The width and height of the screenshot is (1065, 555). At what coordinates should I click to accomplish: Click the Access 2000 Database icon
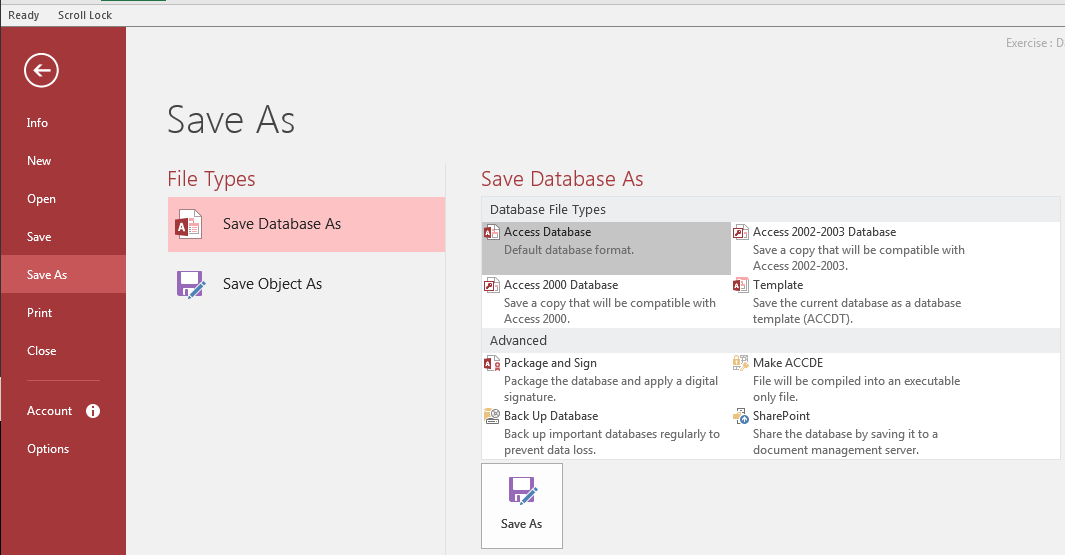point(492,285)
